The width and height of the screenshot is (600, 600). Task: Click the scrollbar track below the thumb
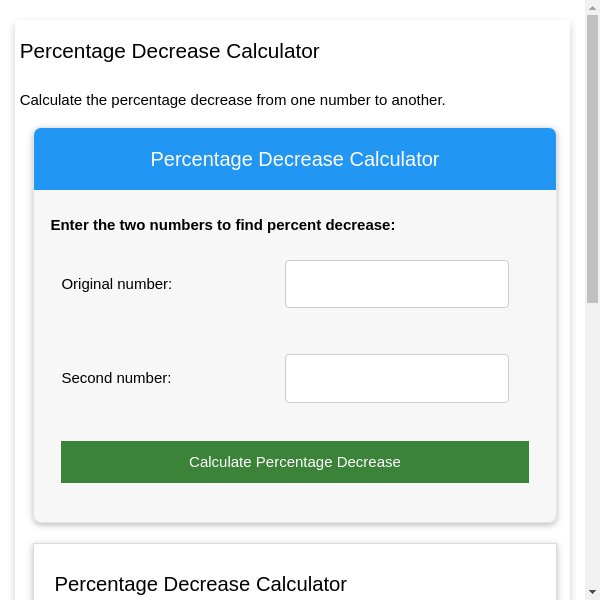point(592,450)
